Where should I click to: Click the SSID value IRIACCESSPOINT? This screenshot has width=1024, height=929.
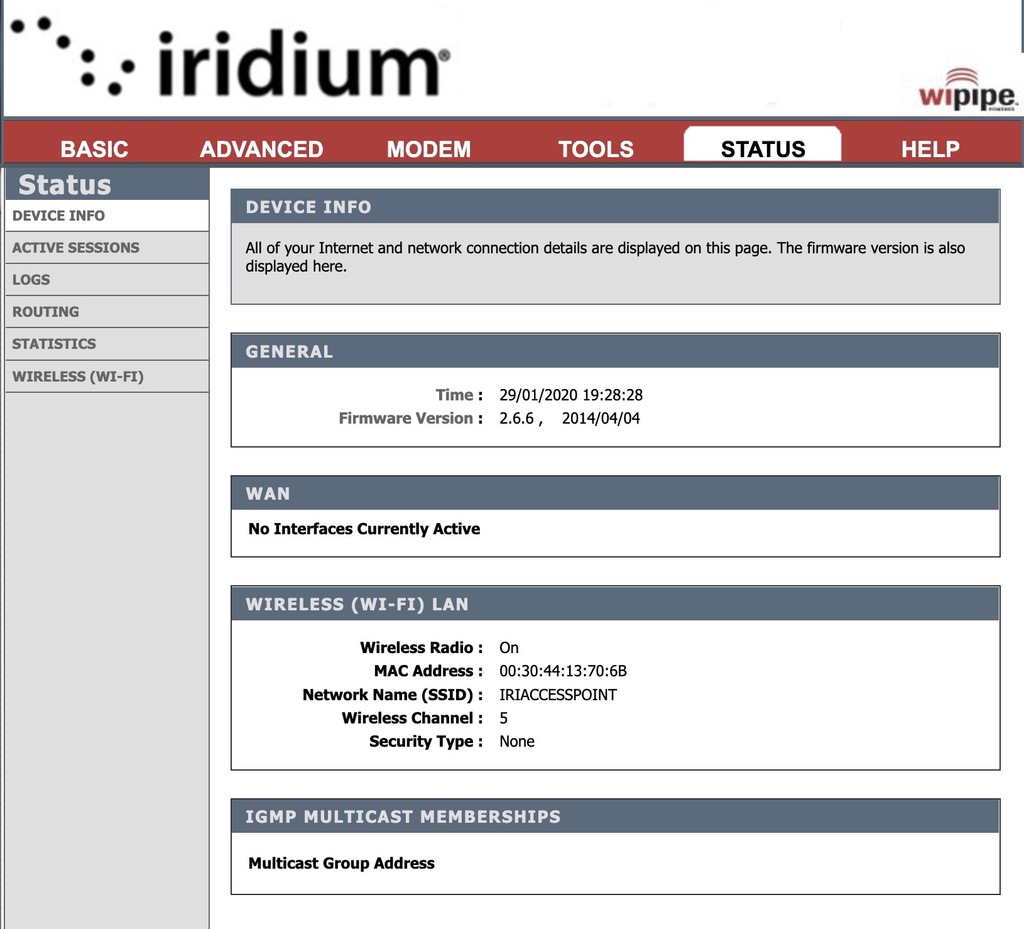[x=558, y=695]
